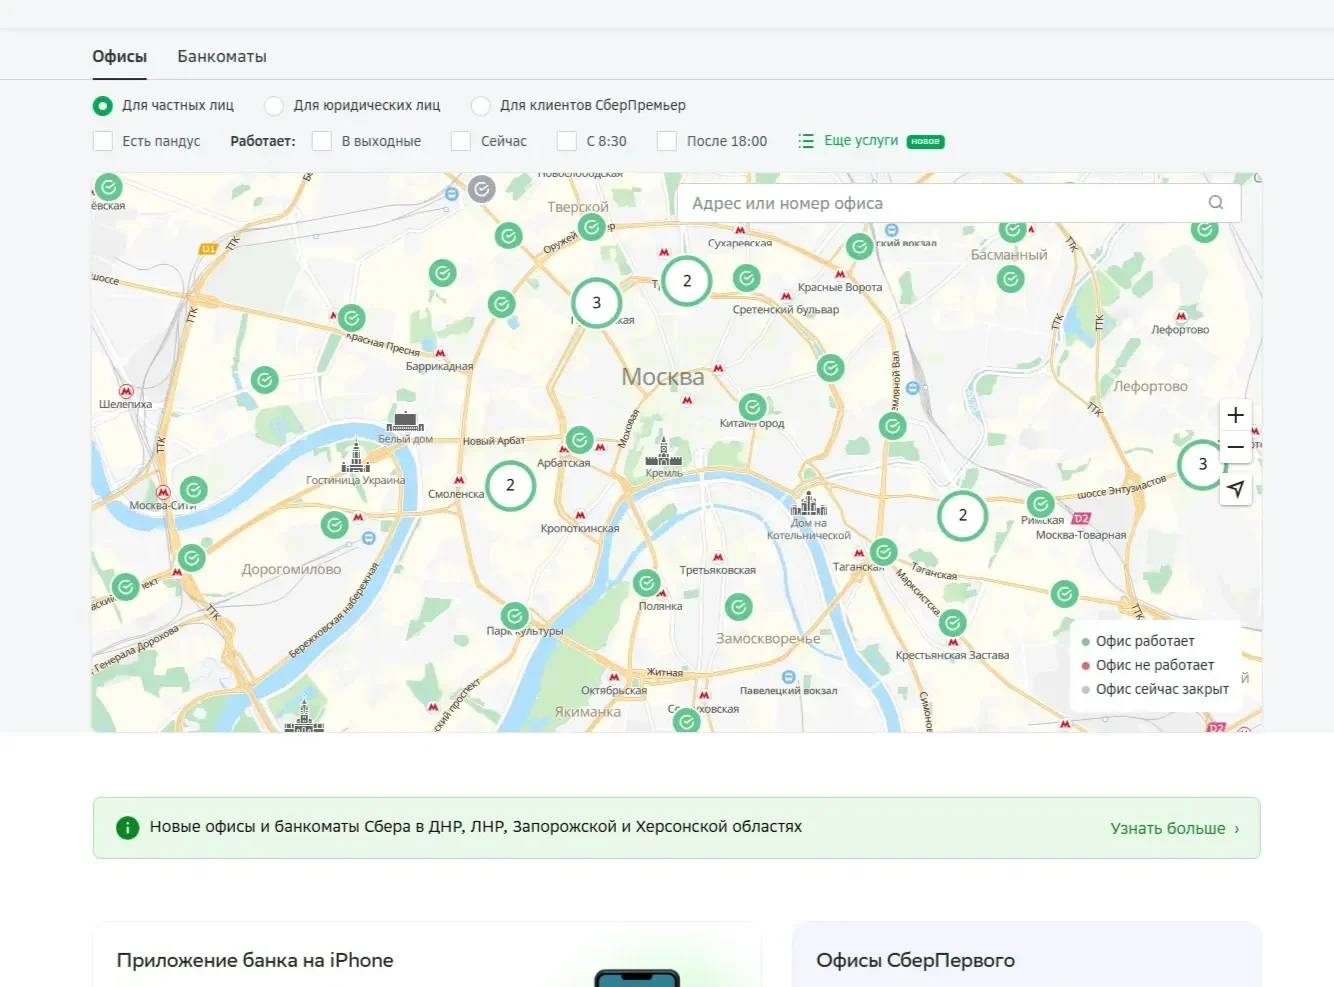The width and height of the screenshot is (1334, 987).
Task: Select the office marker above Замоскворечье label
Action: pyautogui.click(x=738, y=606)
